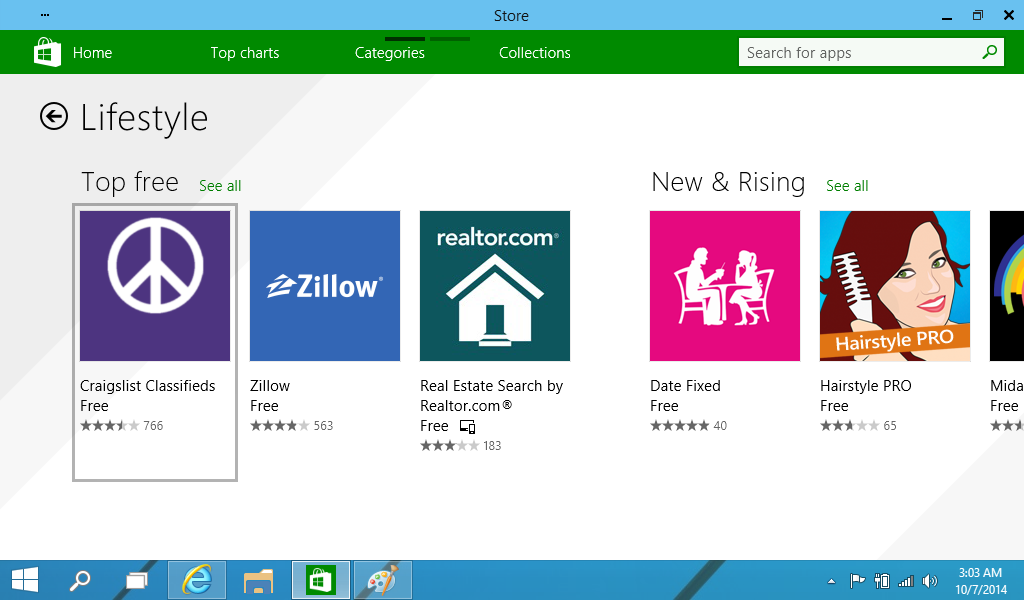This screenshot has width=1024, height=600.
Task: Open taskbar Search magnifier
Action: click(x=80, y=580)
